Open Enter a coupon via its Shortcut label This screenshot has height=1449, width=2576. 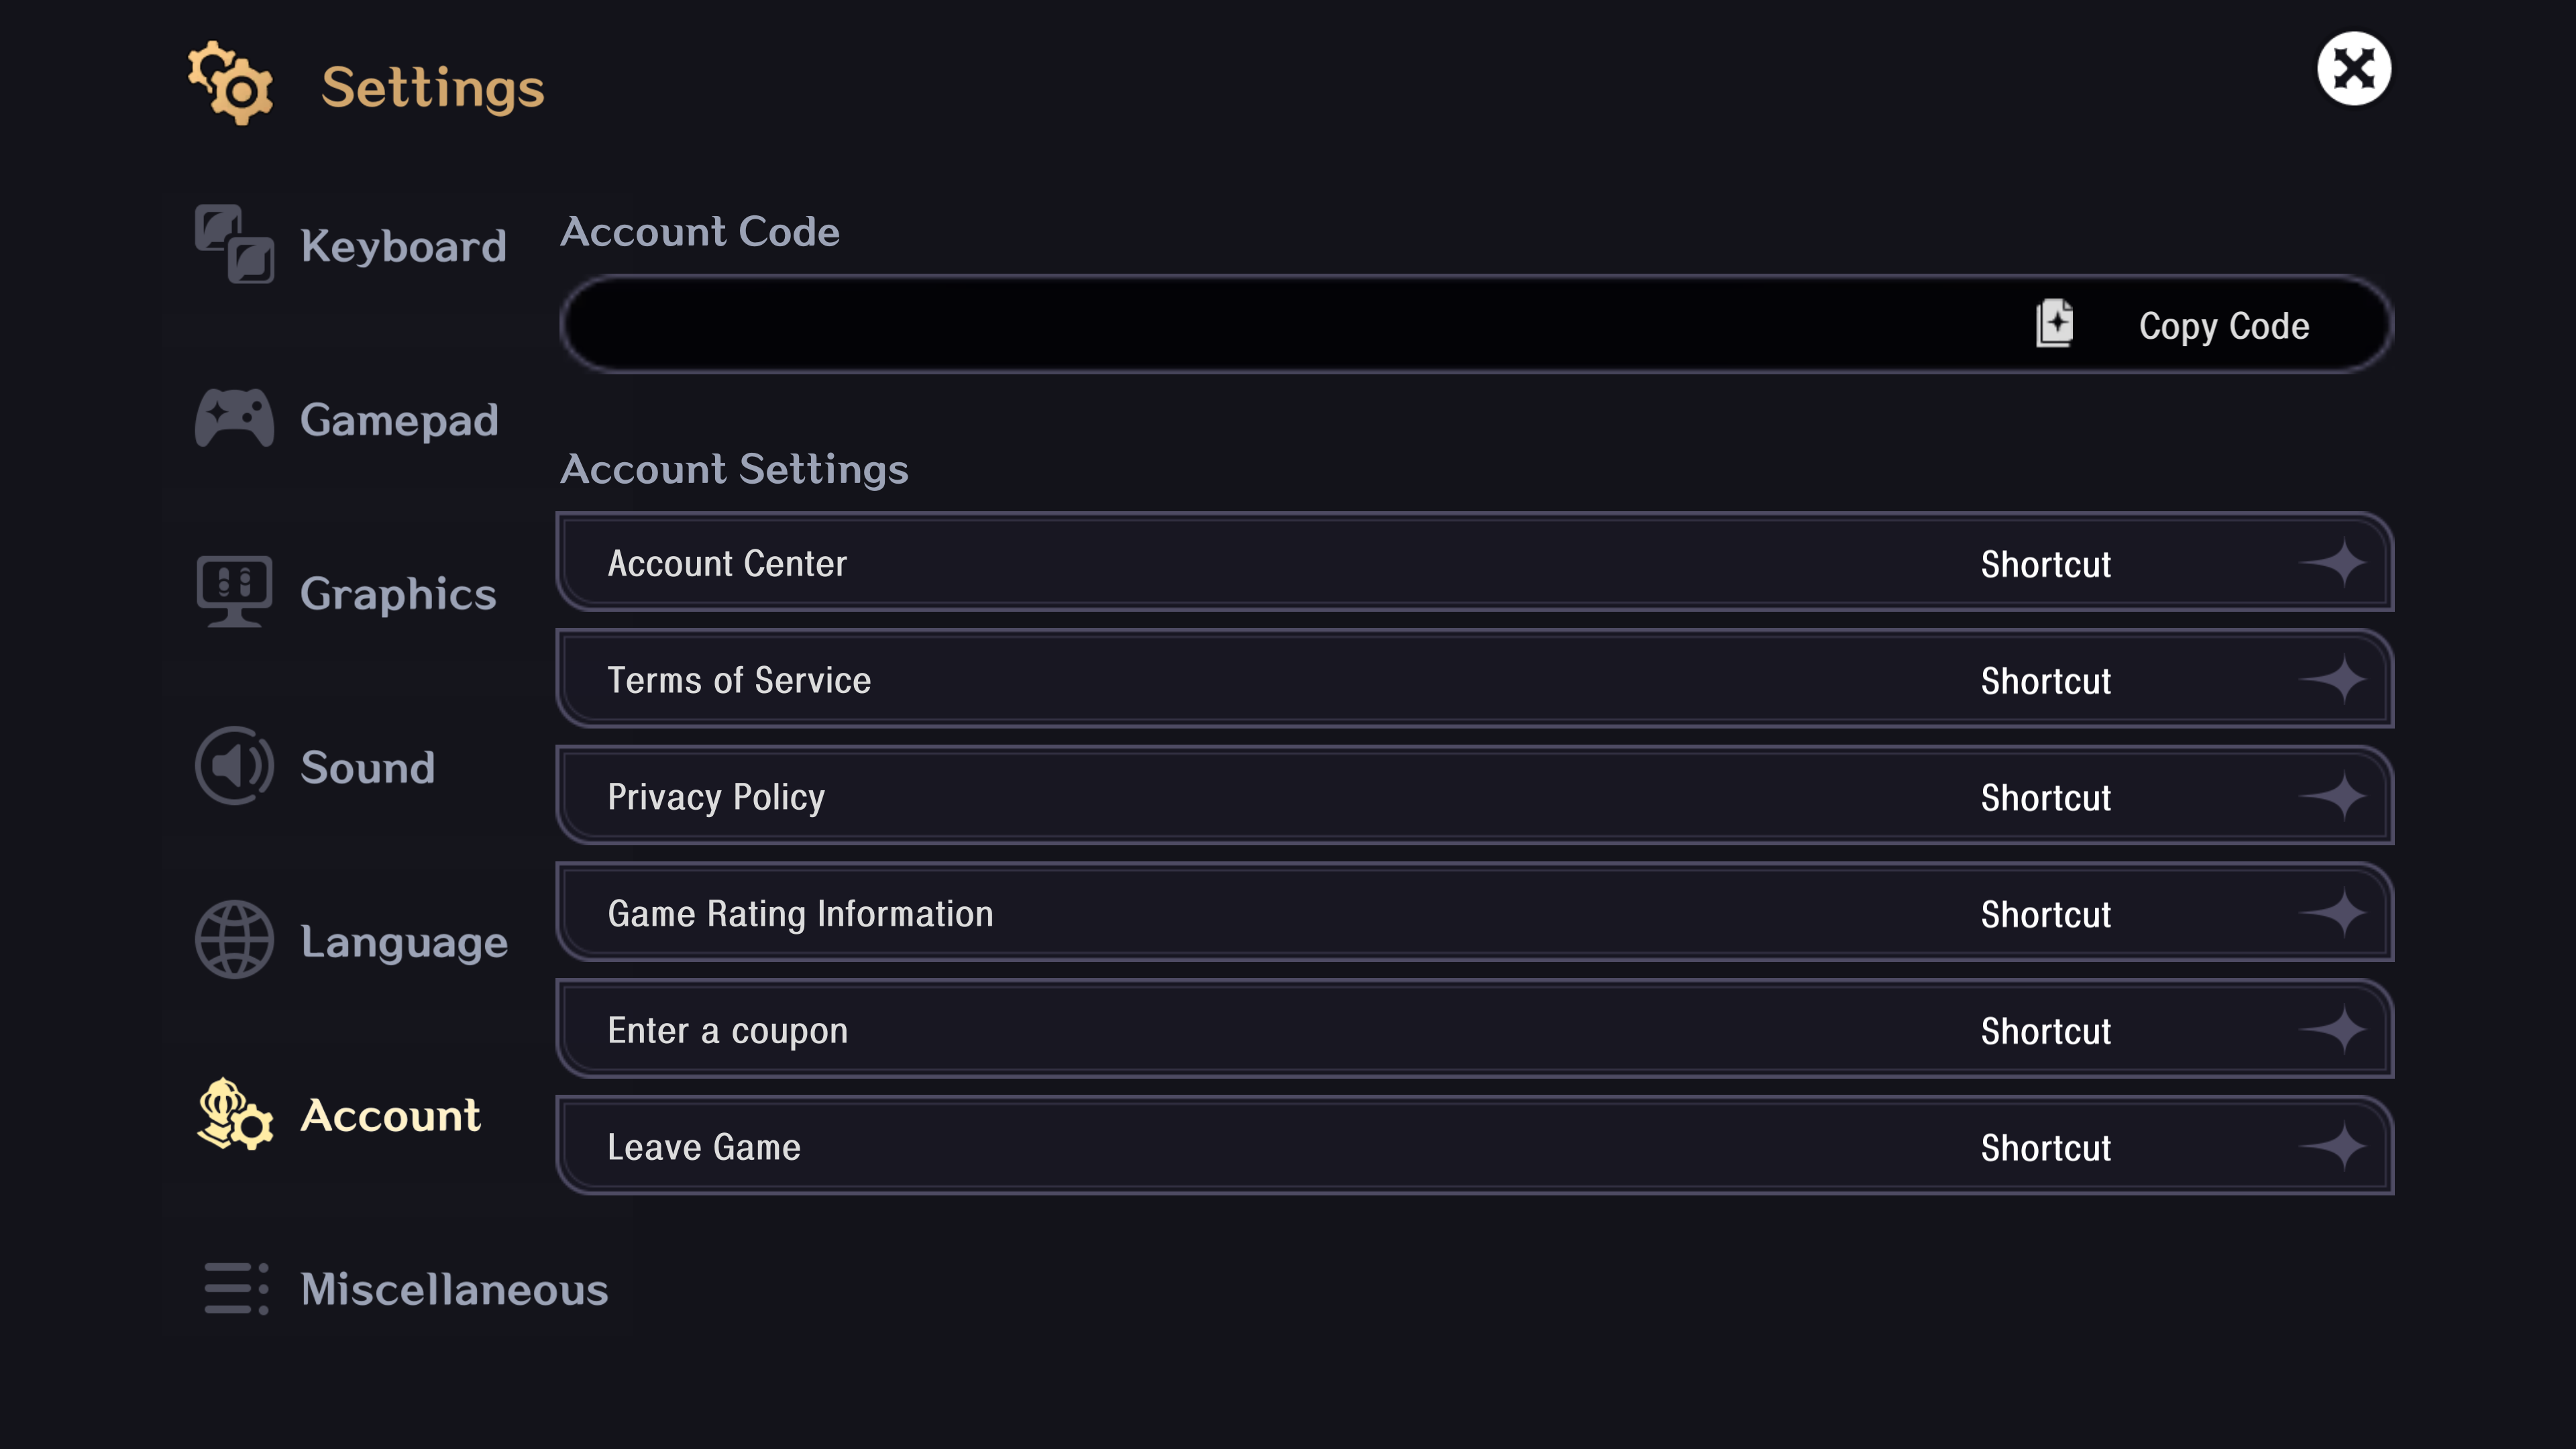point(2046,1031)
